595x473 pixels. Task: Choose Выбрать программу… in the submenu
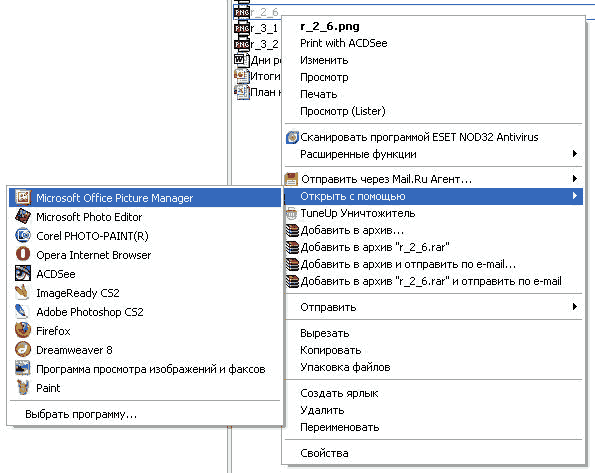(x=81, y=414)
